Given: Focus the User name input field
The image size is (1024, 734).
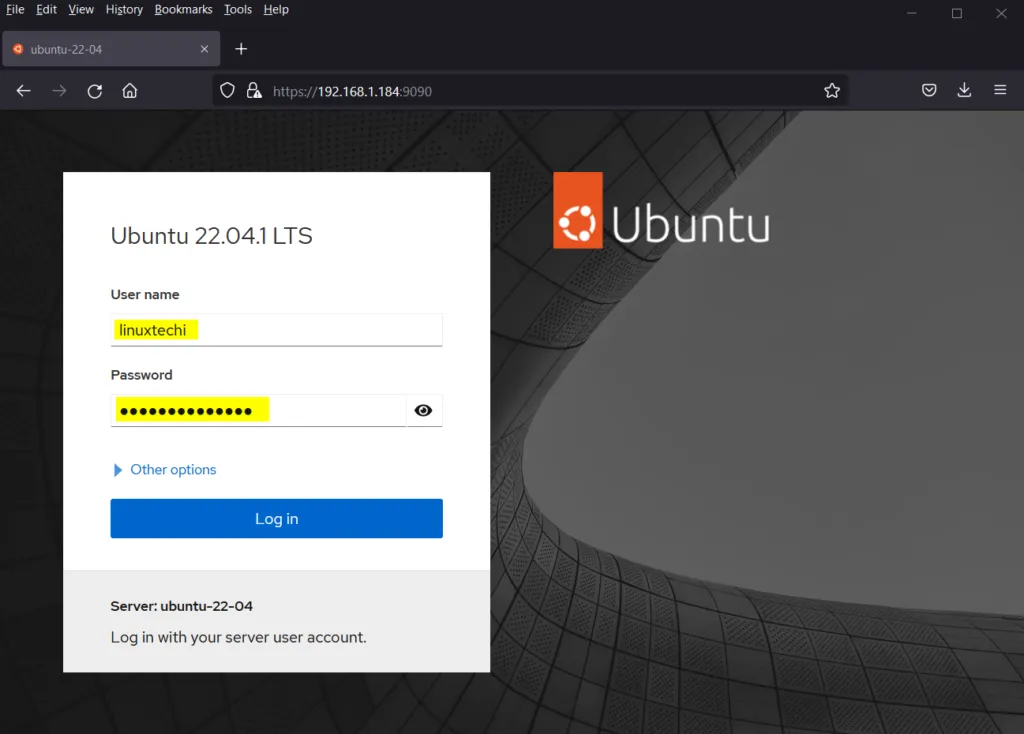Looking at the screenshot, I should 276,330.
